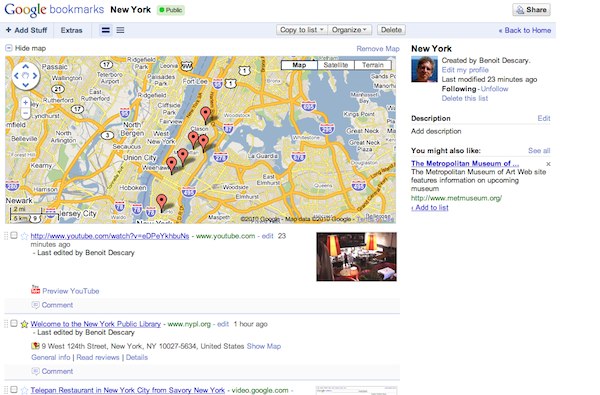Click the Public visibility badge
Screen dimensions: 600x395
click(x=171, y=10)
